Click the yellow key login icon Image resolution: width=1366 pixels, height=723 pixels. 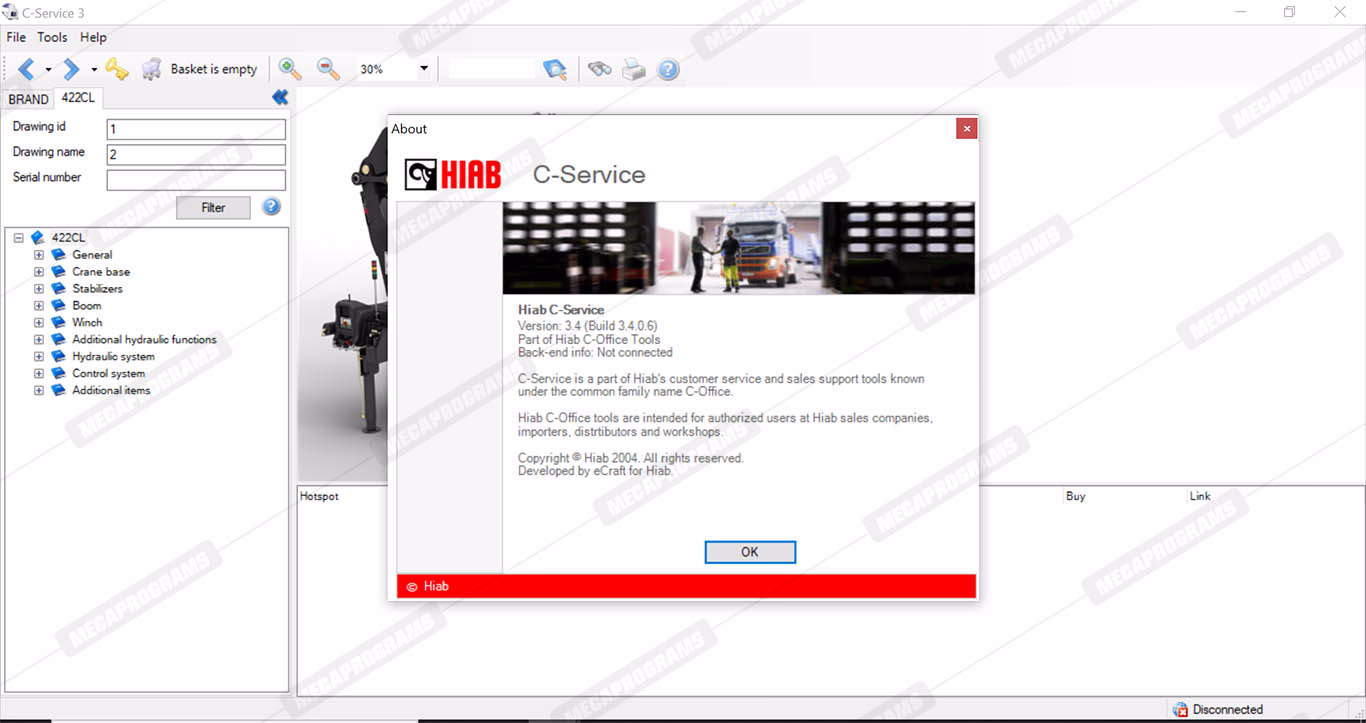(117, 69)
